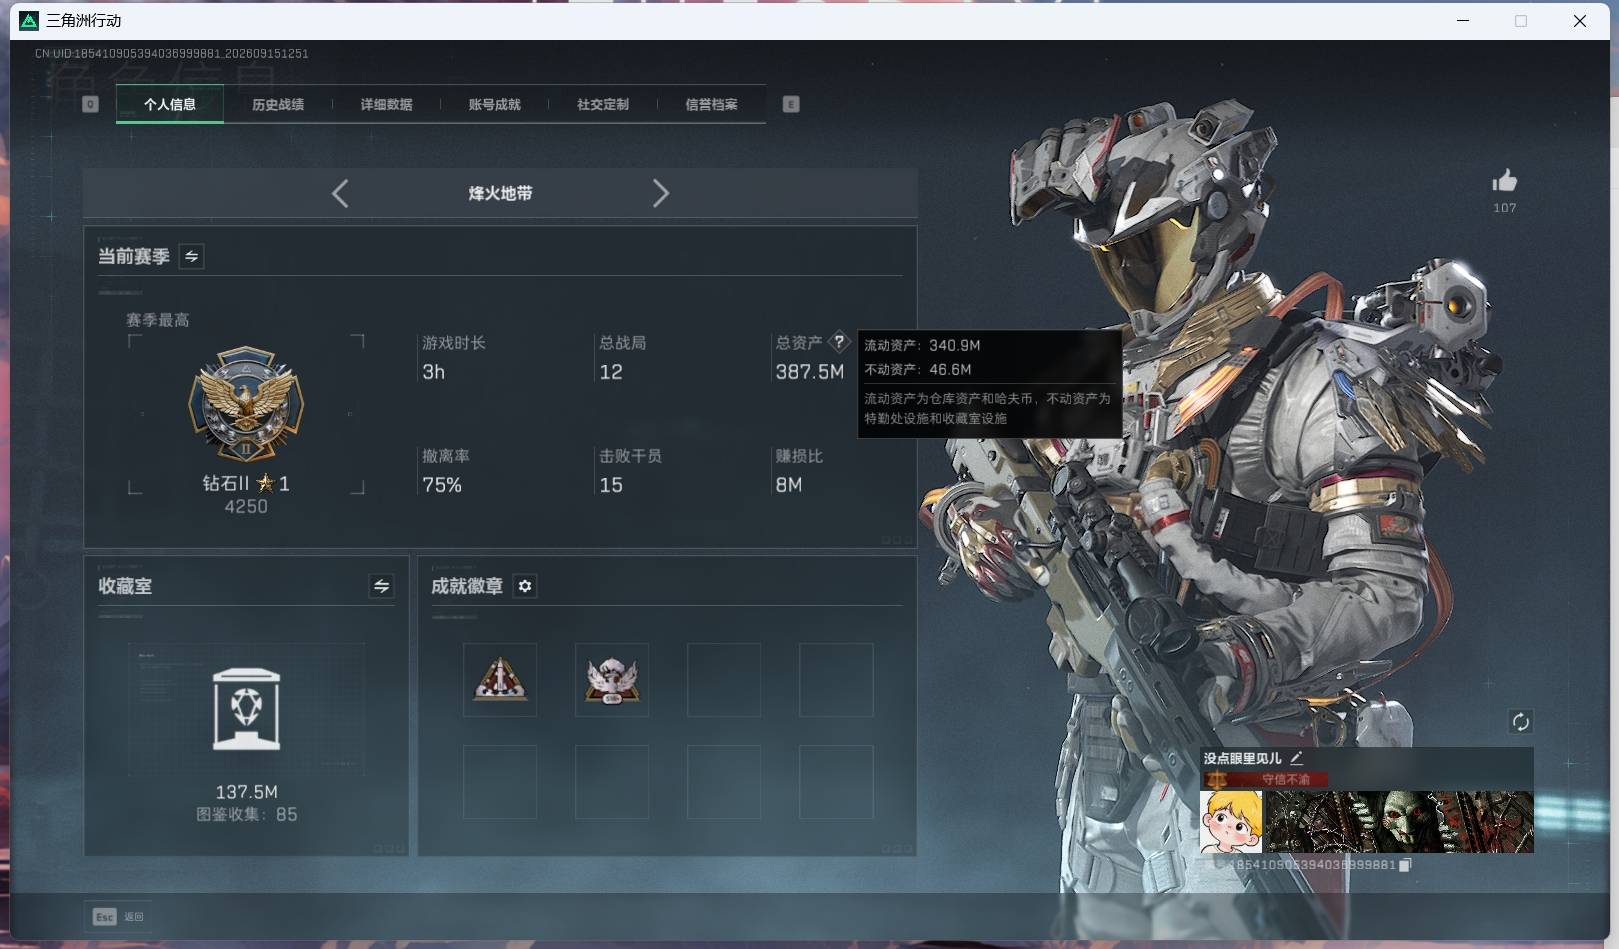Select the triangle achievement badge
Screen dimensions: 1619x949
[x=500, y=680]
